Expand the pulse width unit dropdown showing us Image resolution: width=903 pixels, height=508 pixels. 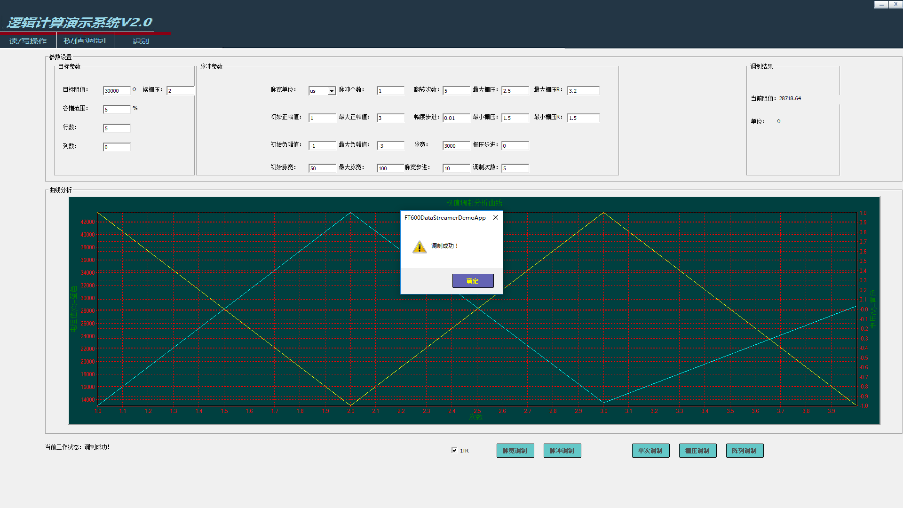point(331,91)
